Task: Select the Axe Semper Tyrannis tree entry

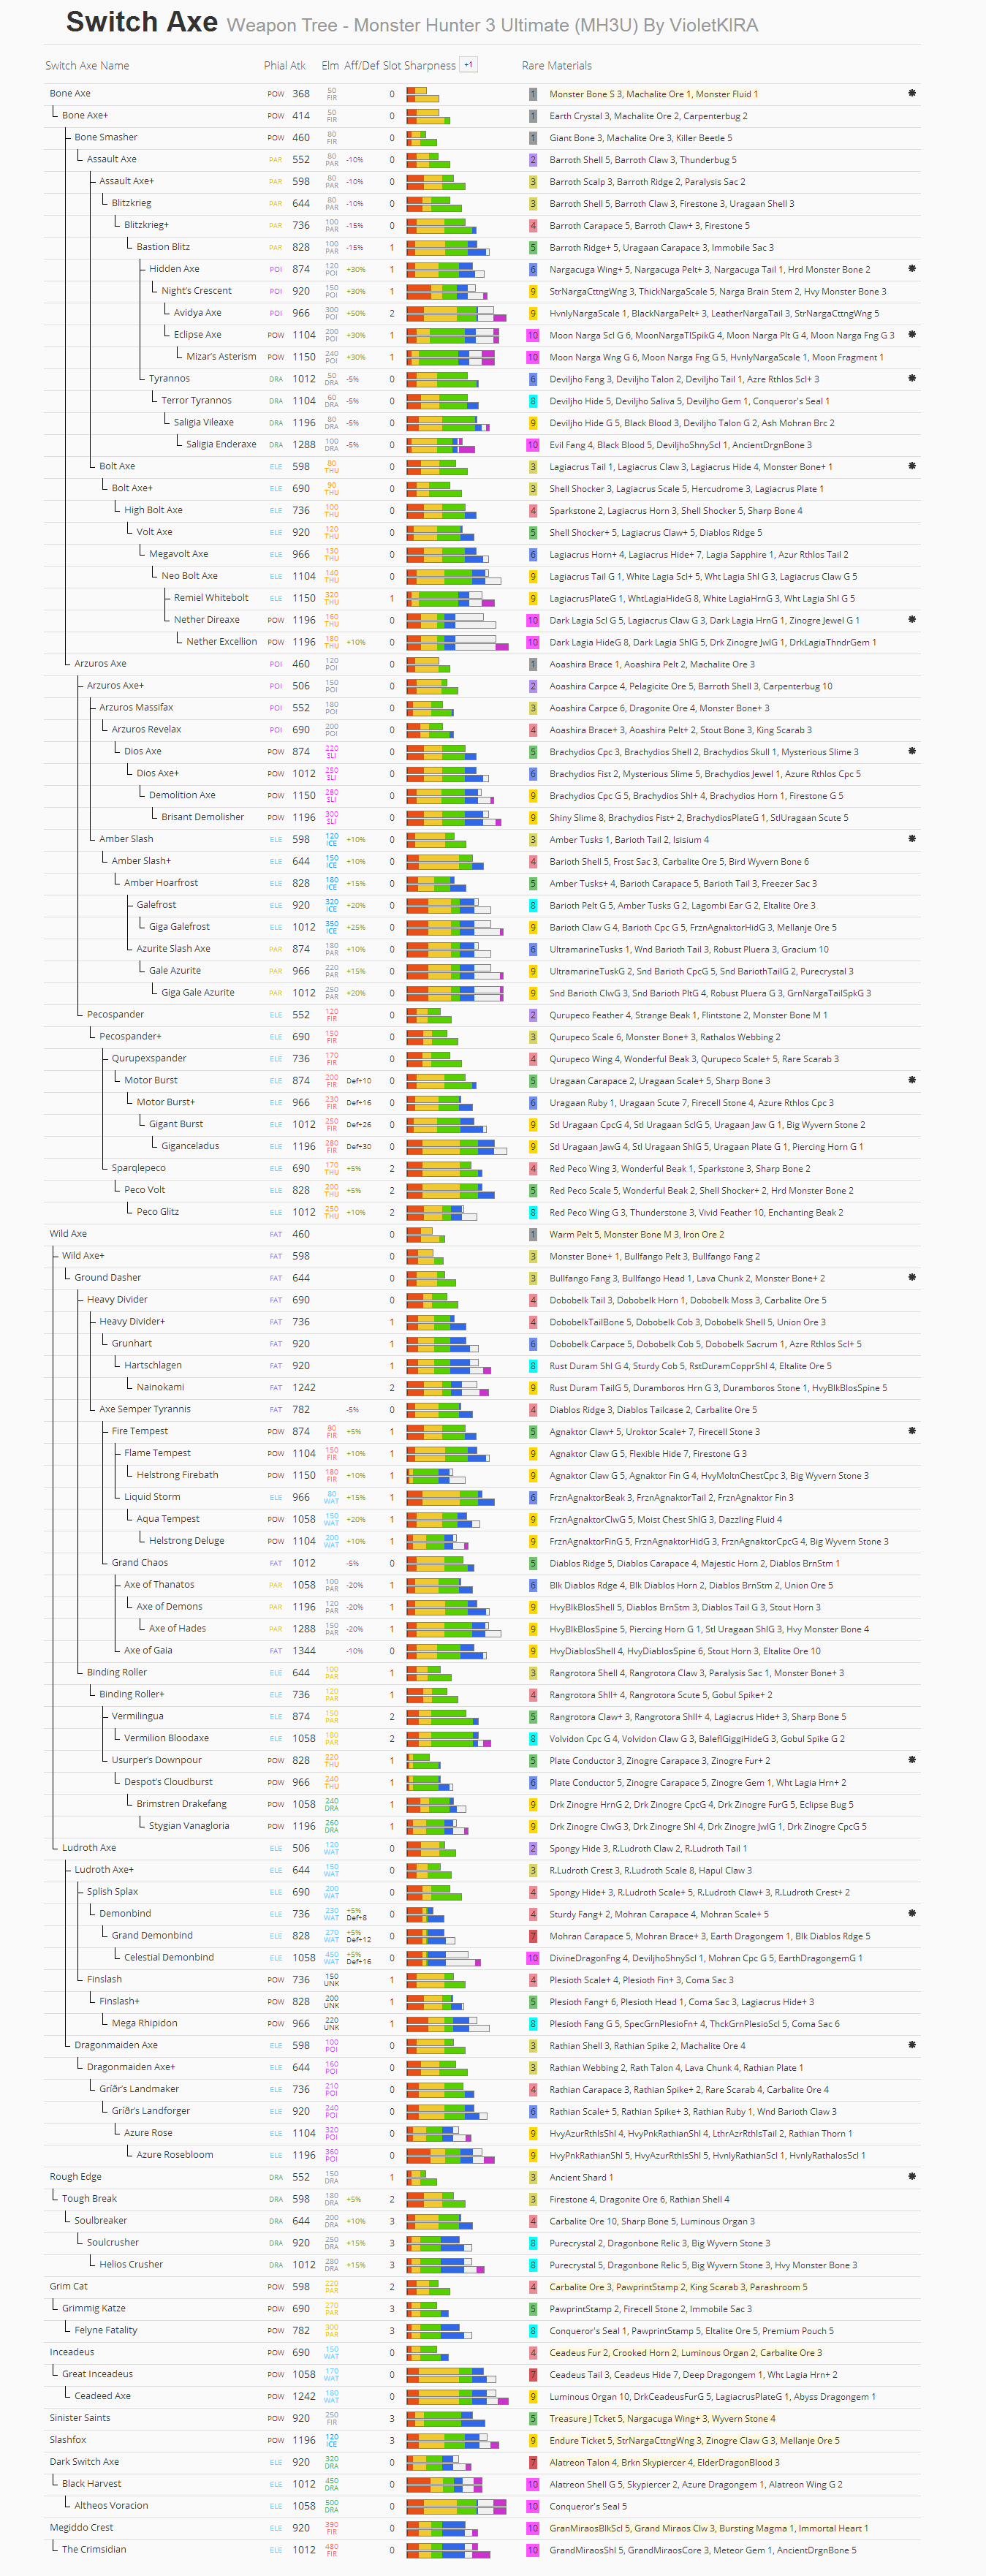Action: pyautogui.click(x=145, y=1410)
